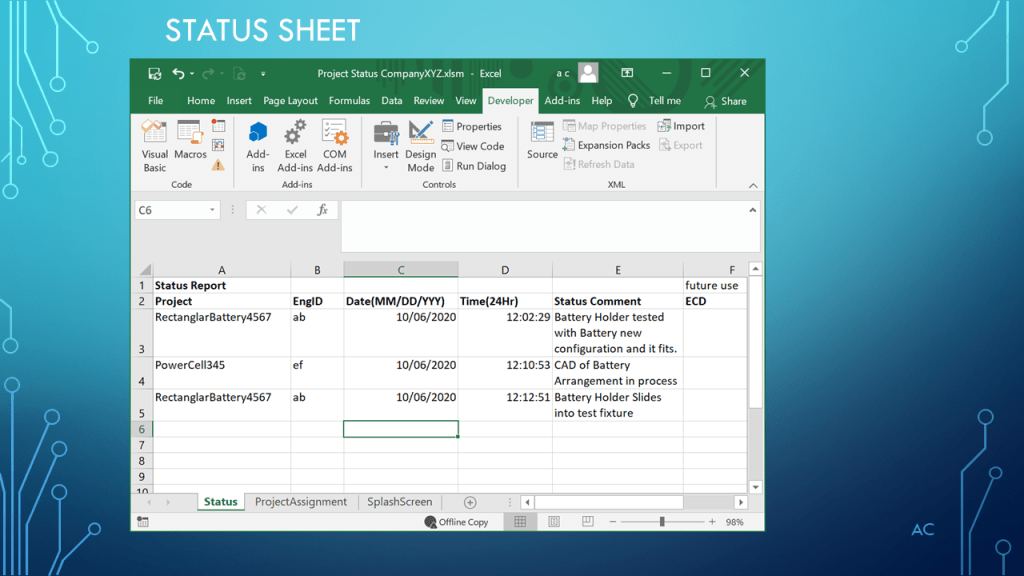Click the Insert Function fx icon

[322, 210]
